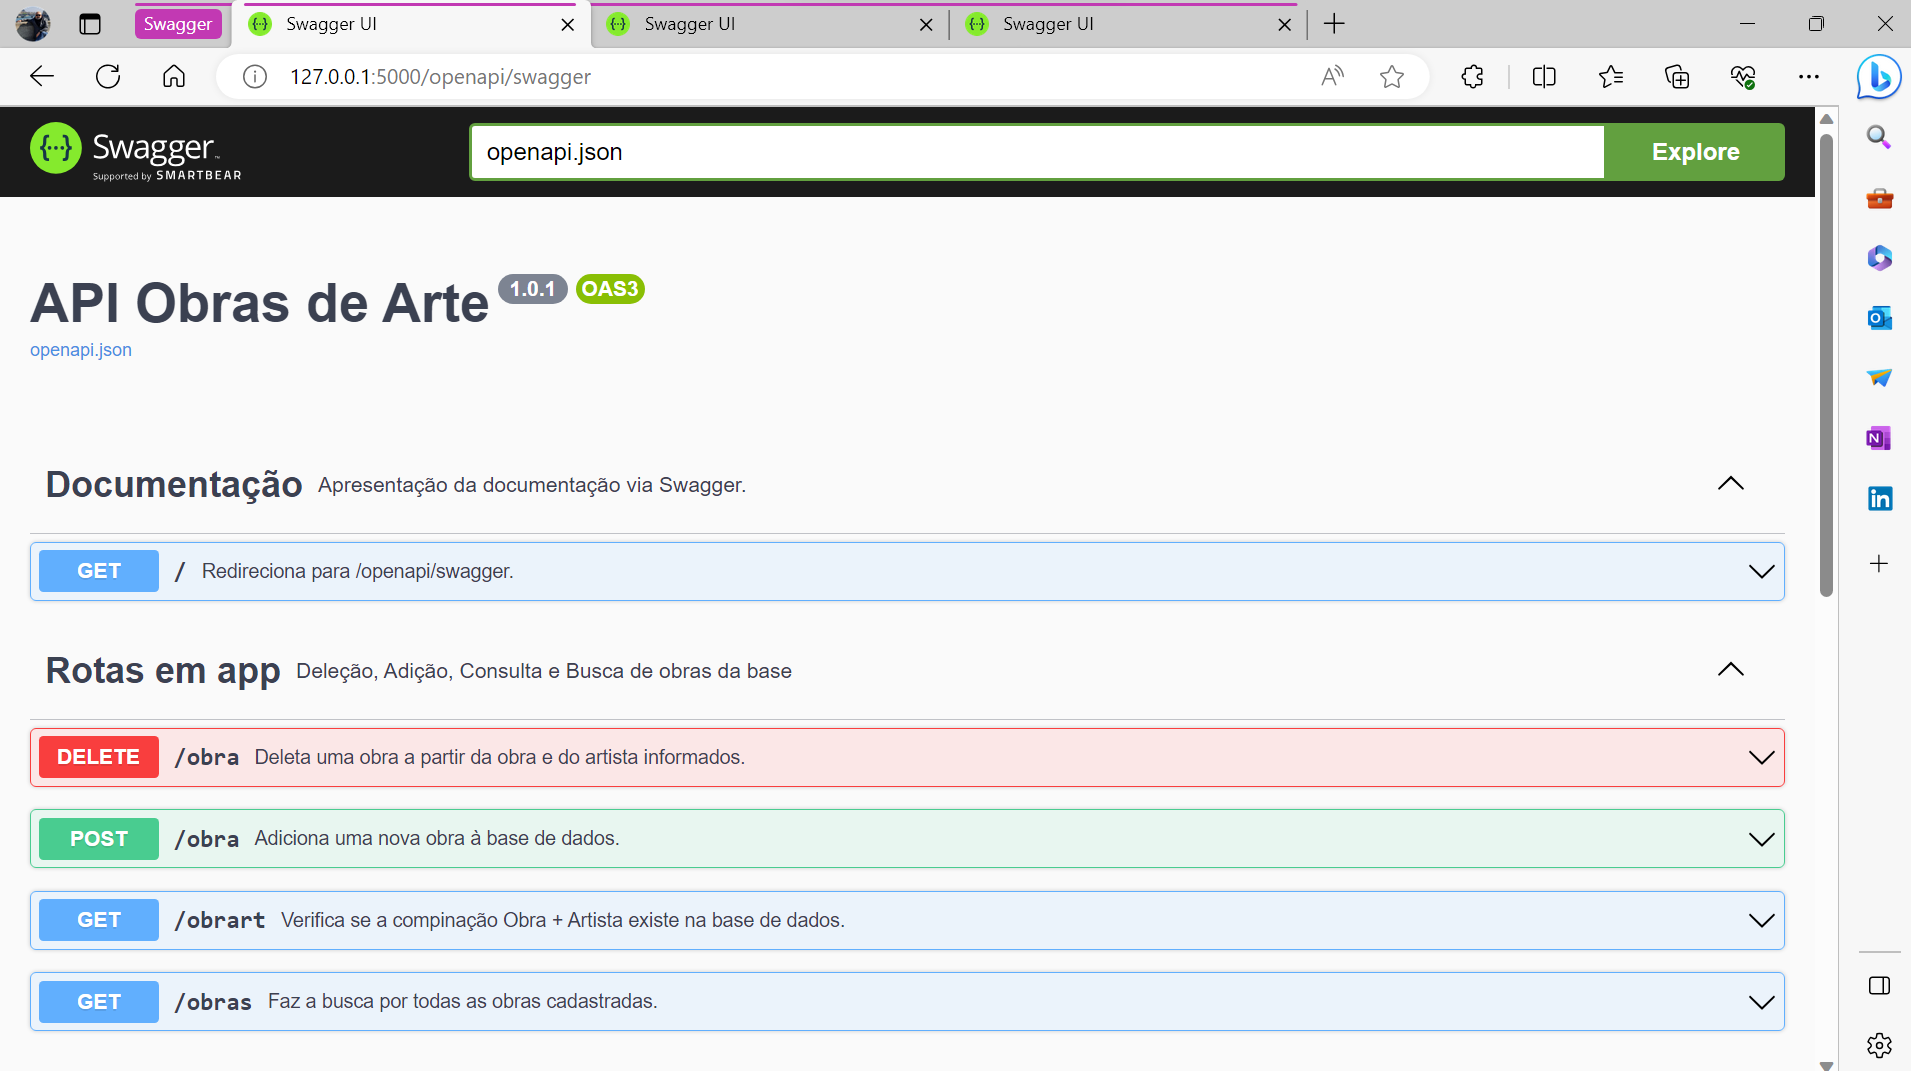Open the Collections icon

click(x=1677, y=77)
